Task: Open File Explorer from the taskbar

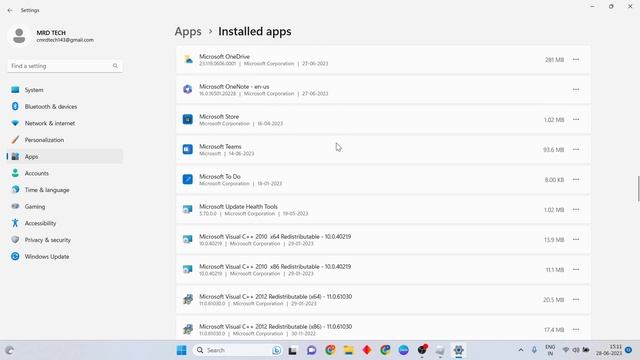Action: [349, 350]
